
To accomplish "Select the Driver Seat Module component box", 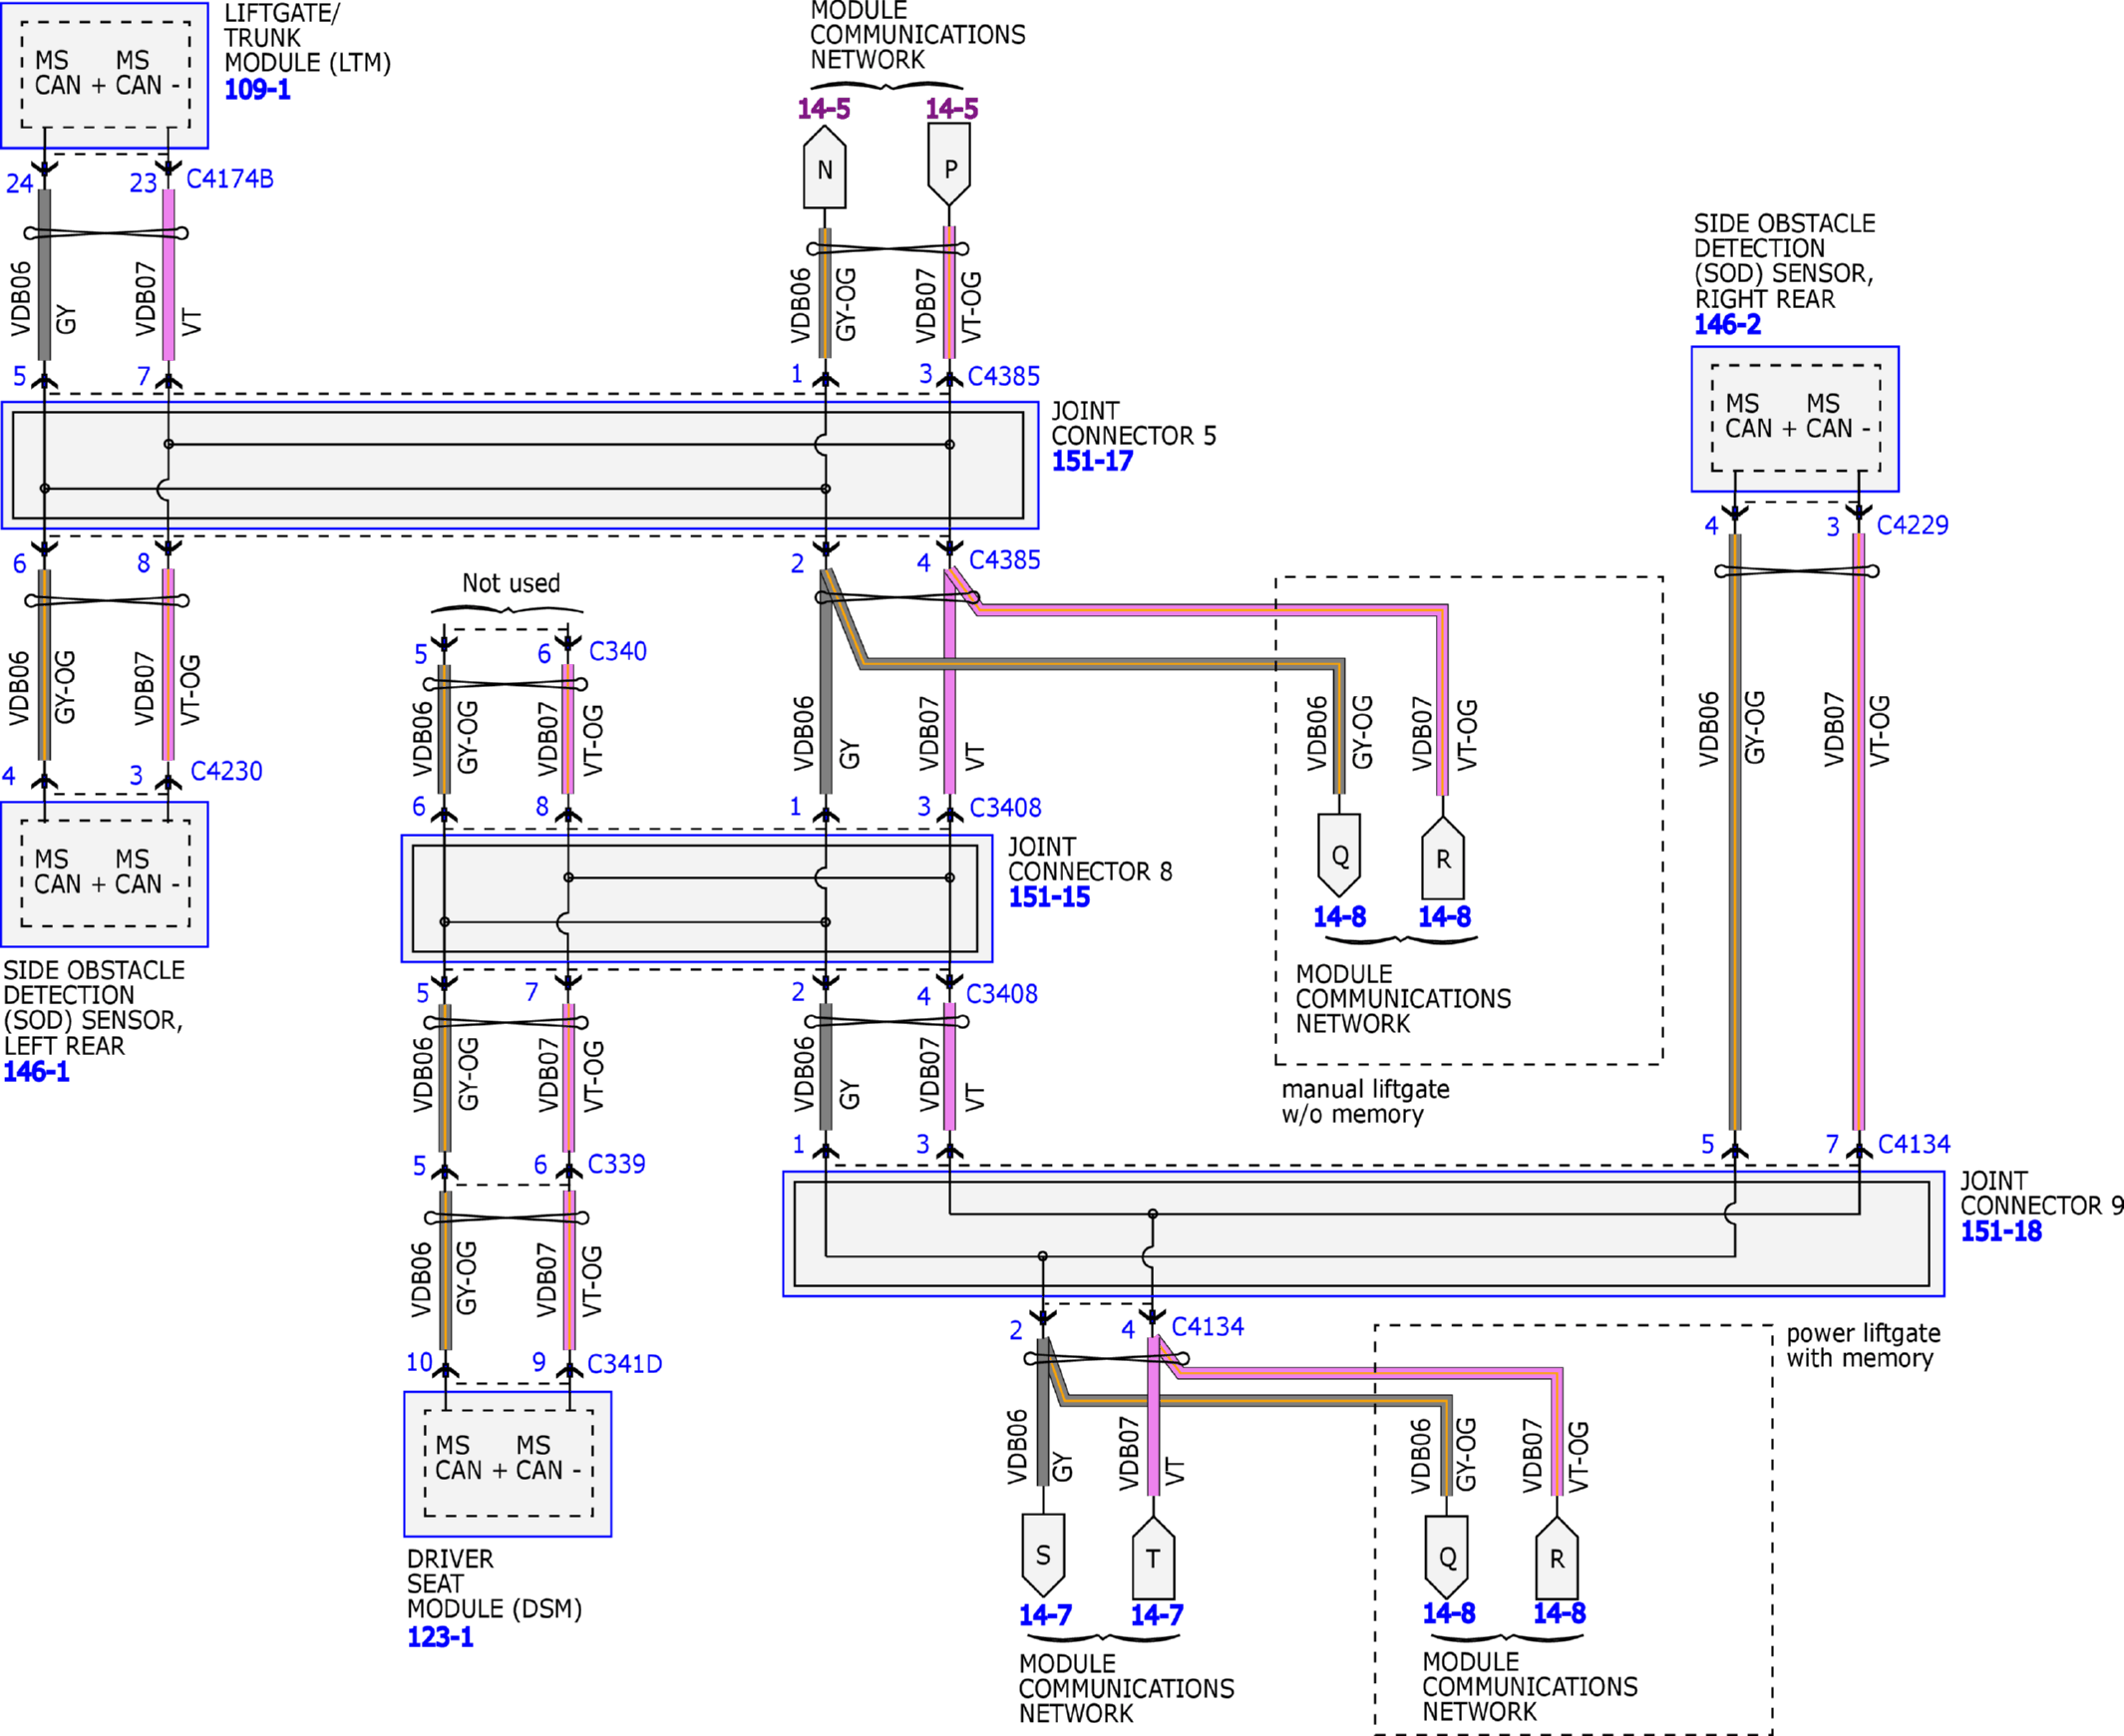I will click(508, 1464).
